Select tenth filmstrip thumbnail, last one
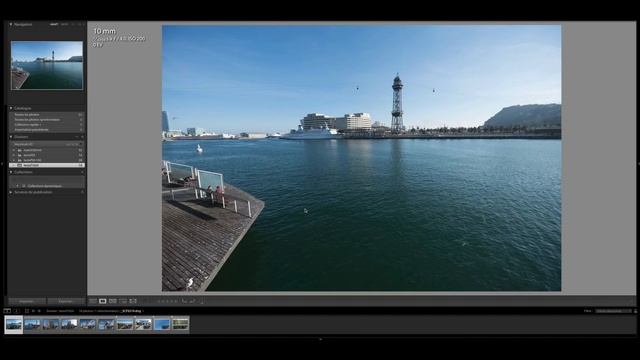The image size is (640, 360). [180, 324]
